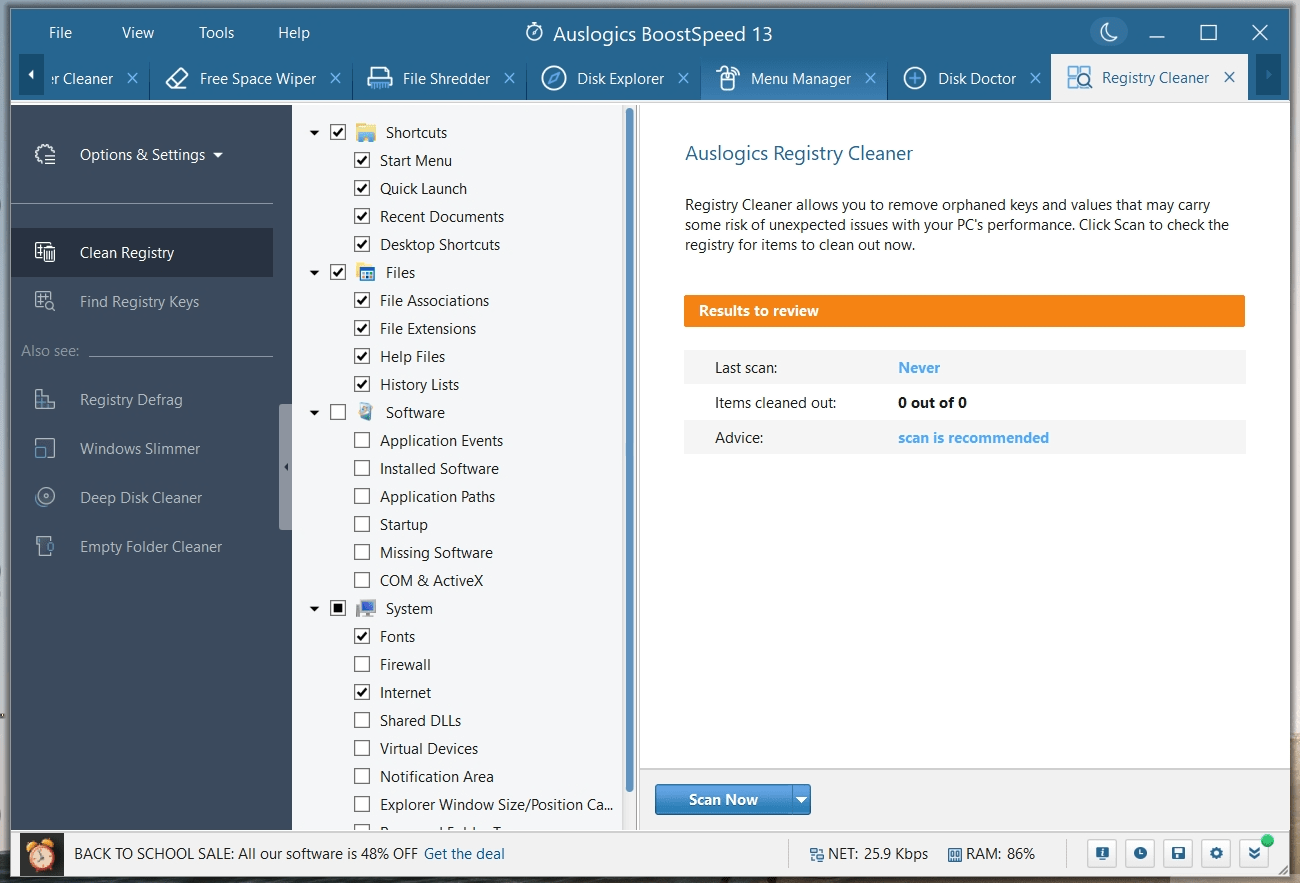Viewport: 1300px width, 883px height.
Task: Click the Windows Slimmer icon
Action: (x=45, y=448)
